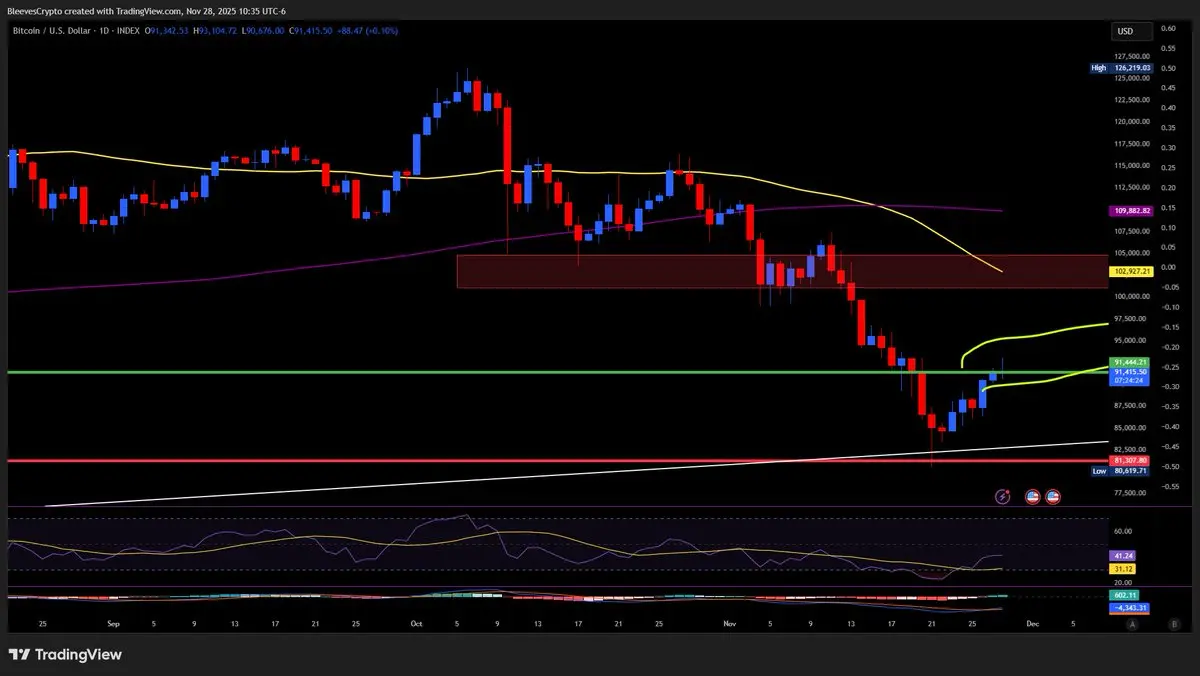Click the 112,500.00 price axis label

point(1133,187)
